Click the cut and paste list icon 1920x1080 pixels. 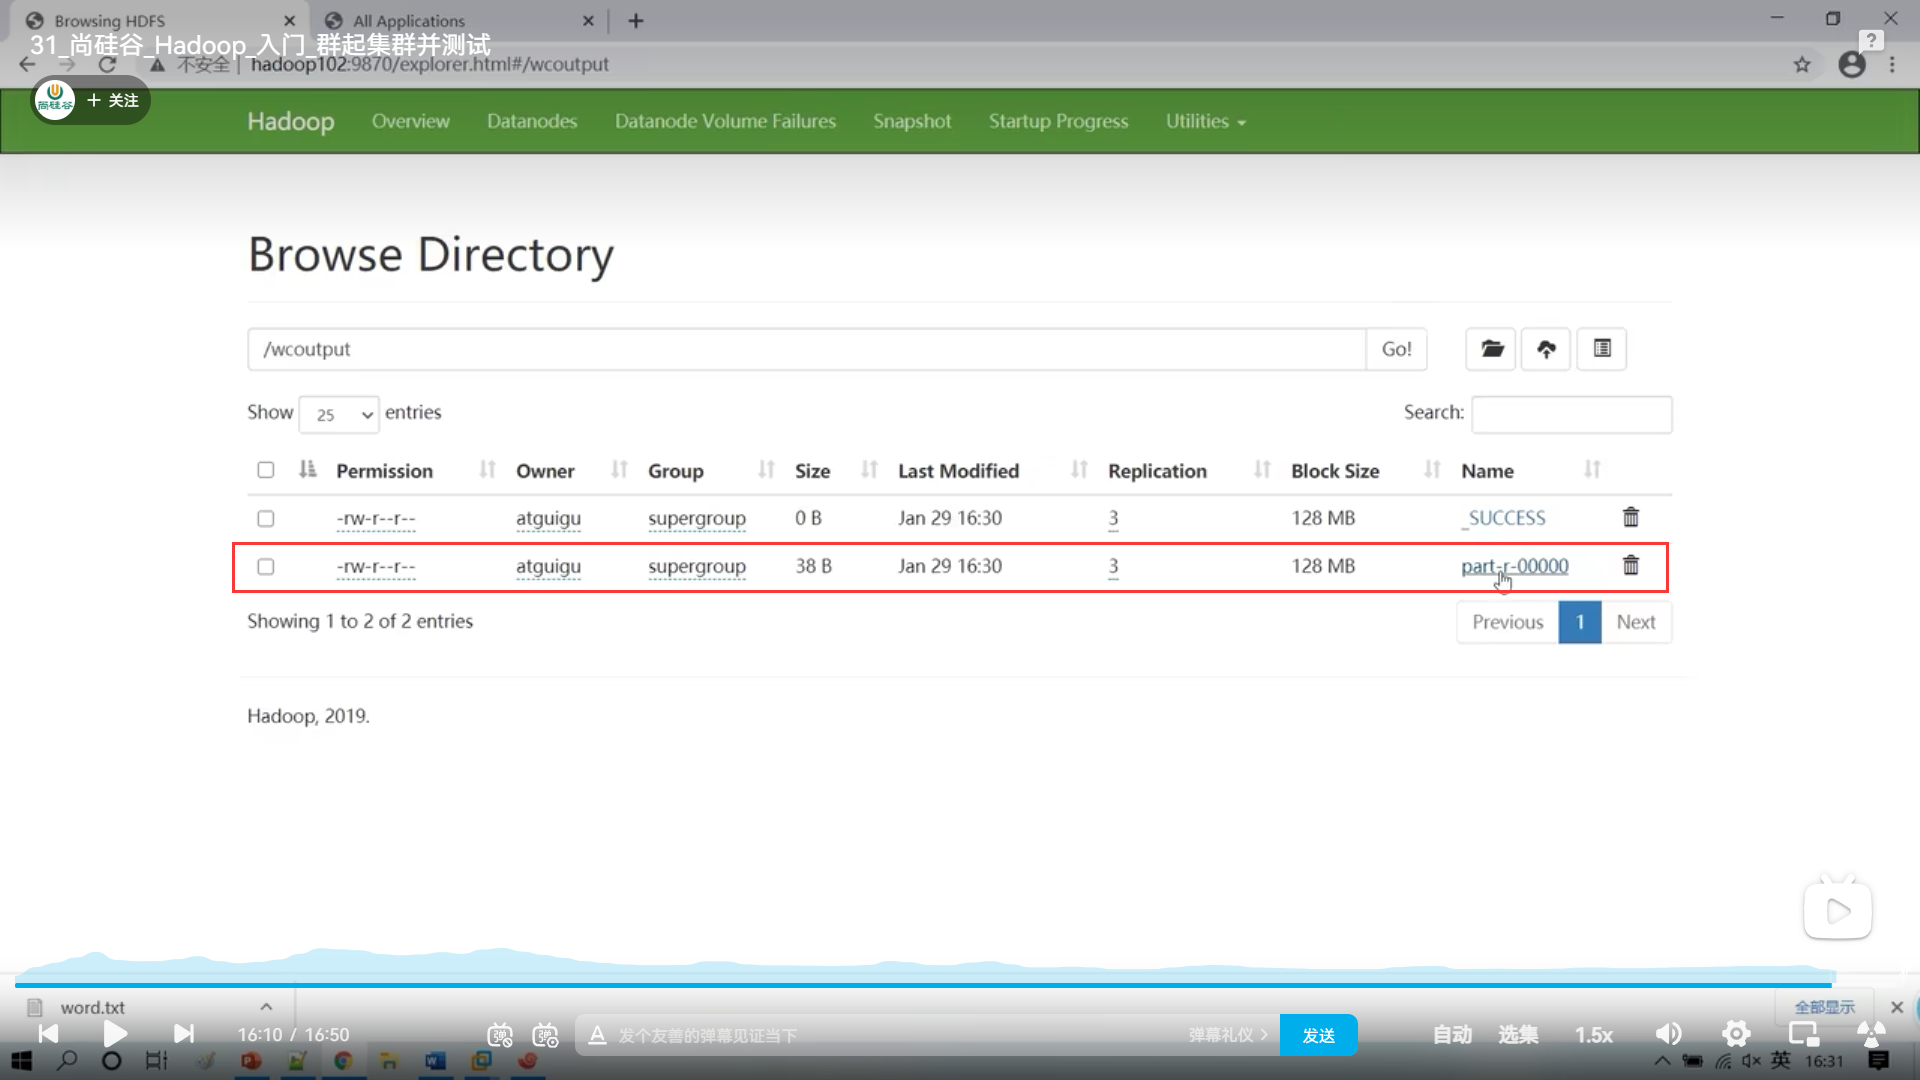coord(1602,349)
